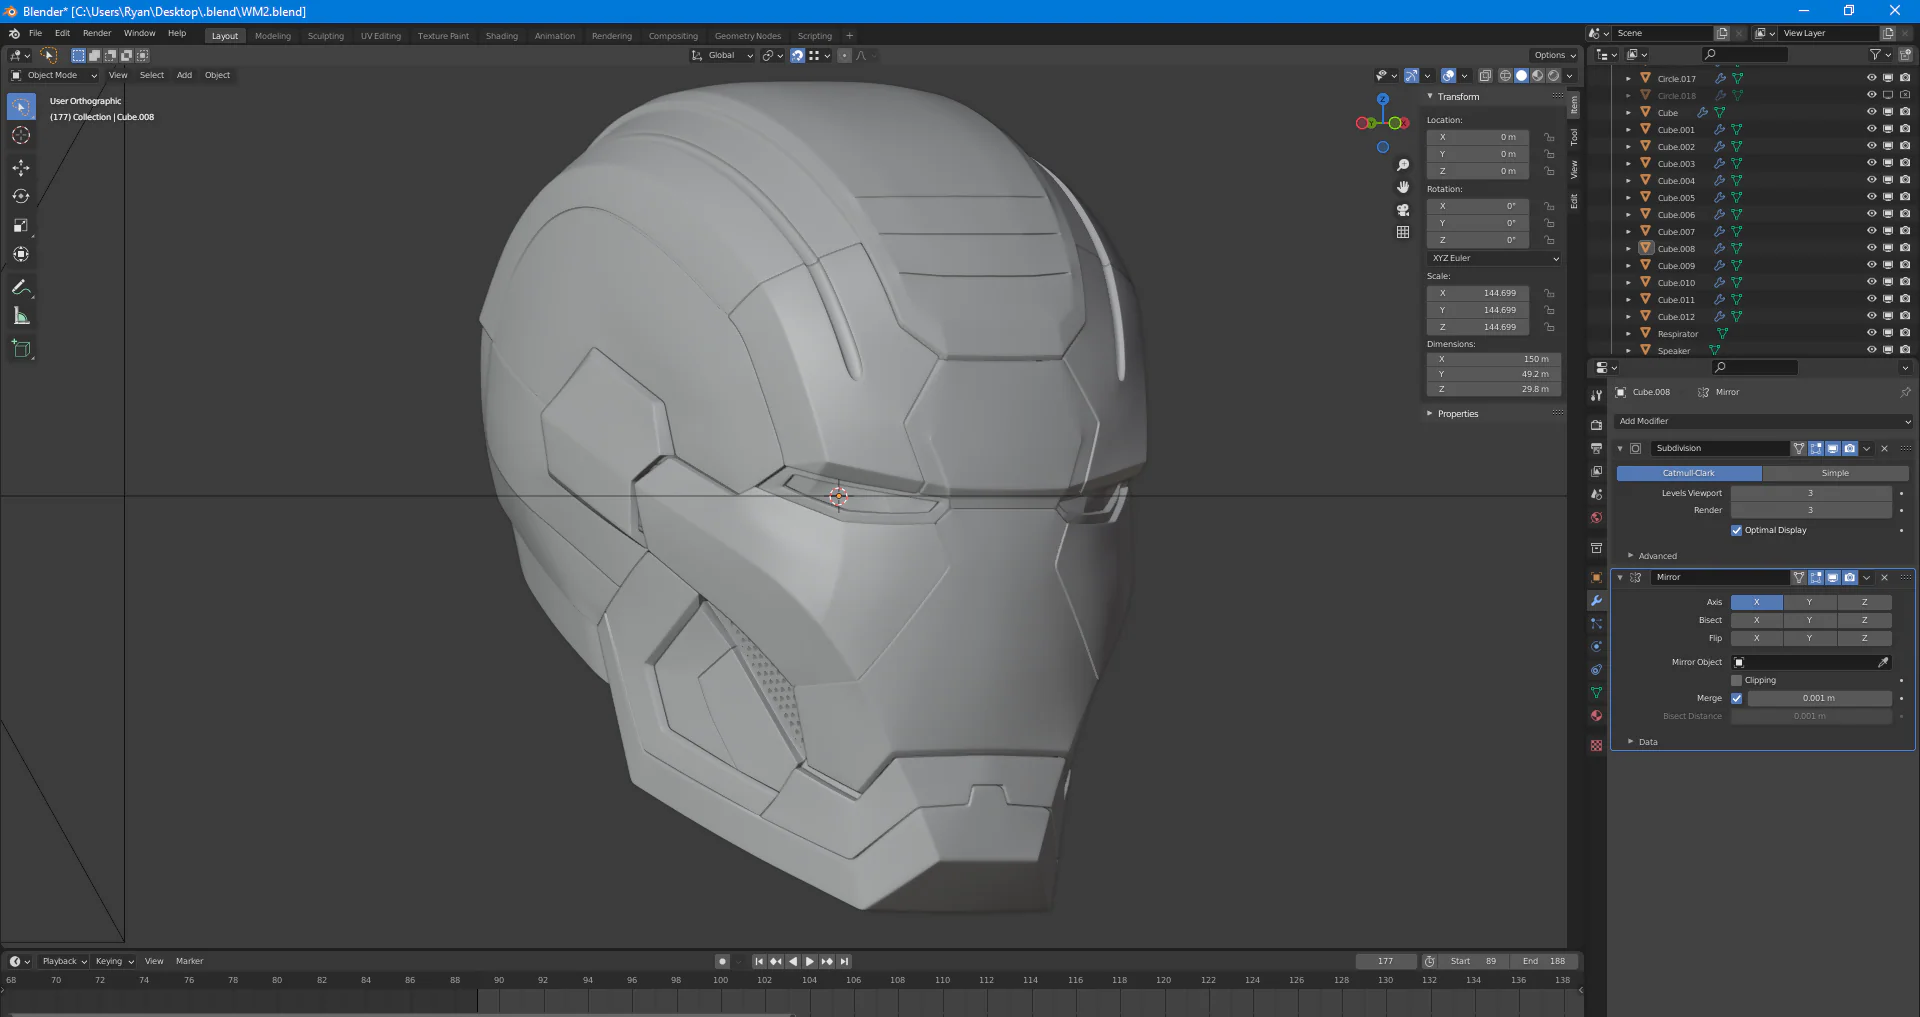
Task: Switch to perspective/orthographic grid icon
Action: tap(1403, 232)
